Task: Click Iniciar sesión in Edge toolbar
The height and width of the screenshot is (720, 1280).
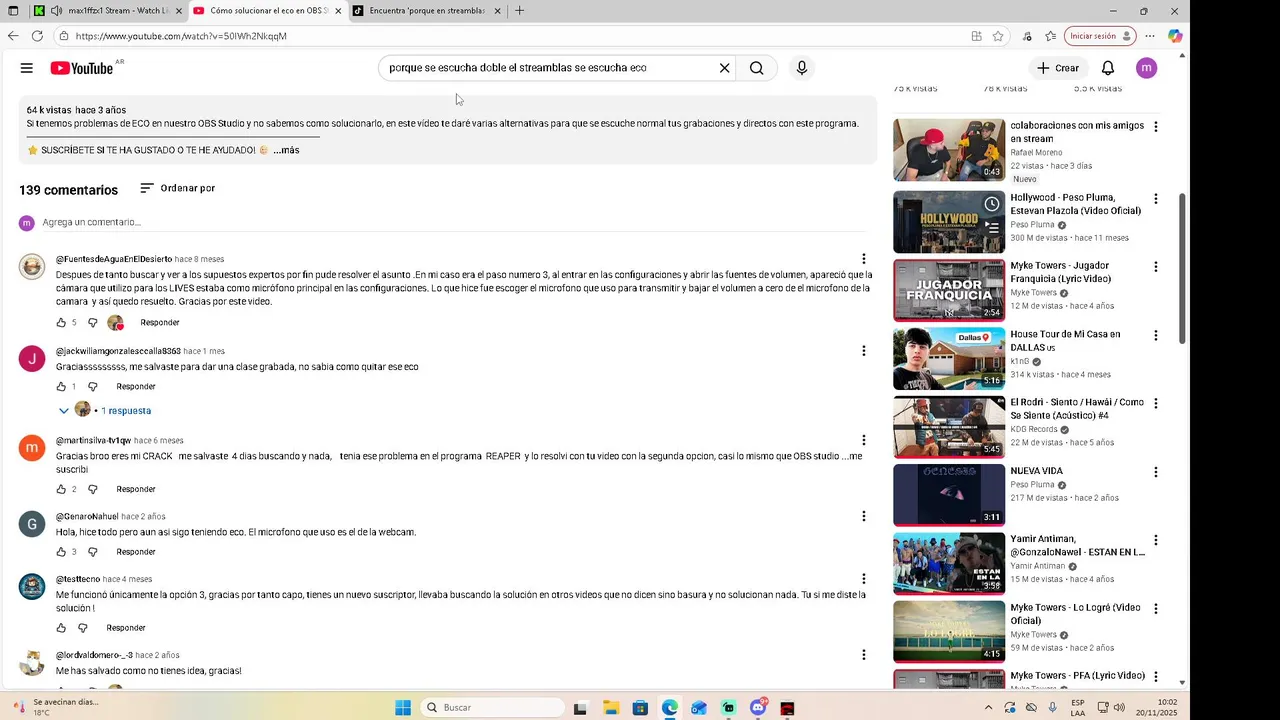Action: coord(1100,36)
